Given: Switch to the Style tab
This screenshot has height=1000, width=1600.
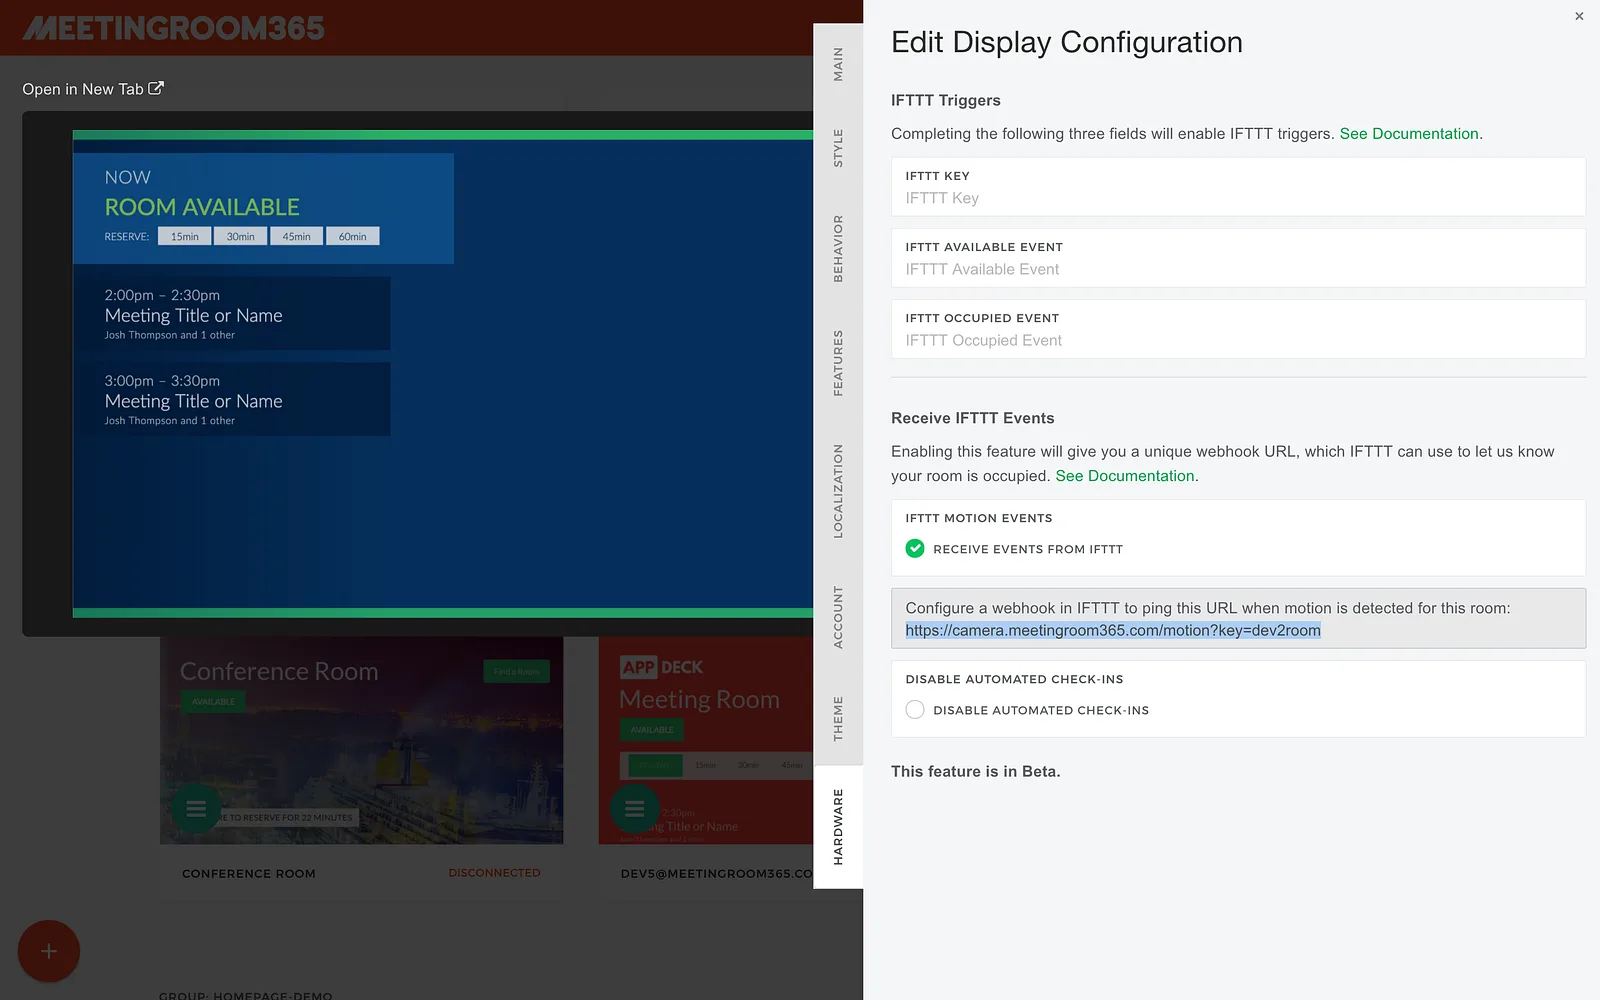Looking at the screenshot, I should pos(838,148).
